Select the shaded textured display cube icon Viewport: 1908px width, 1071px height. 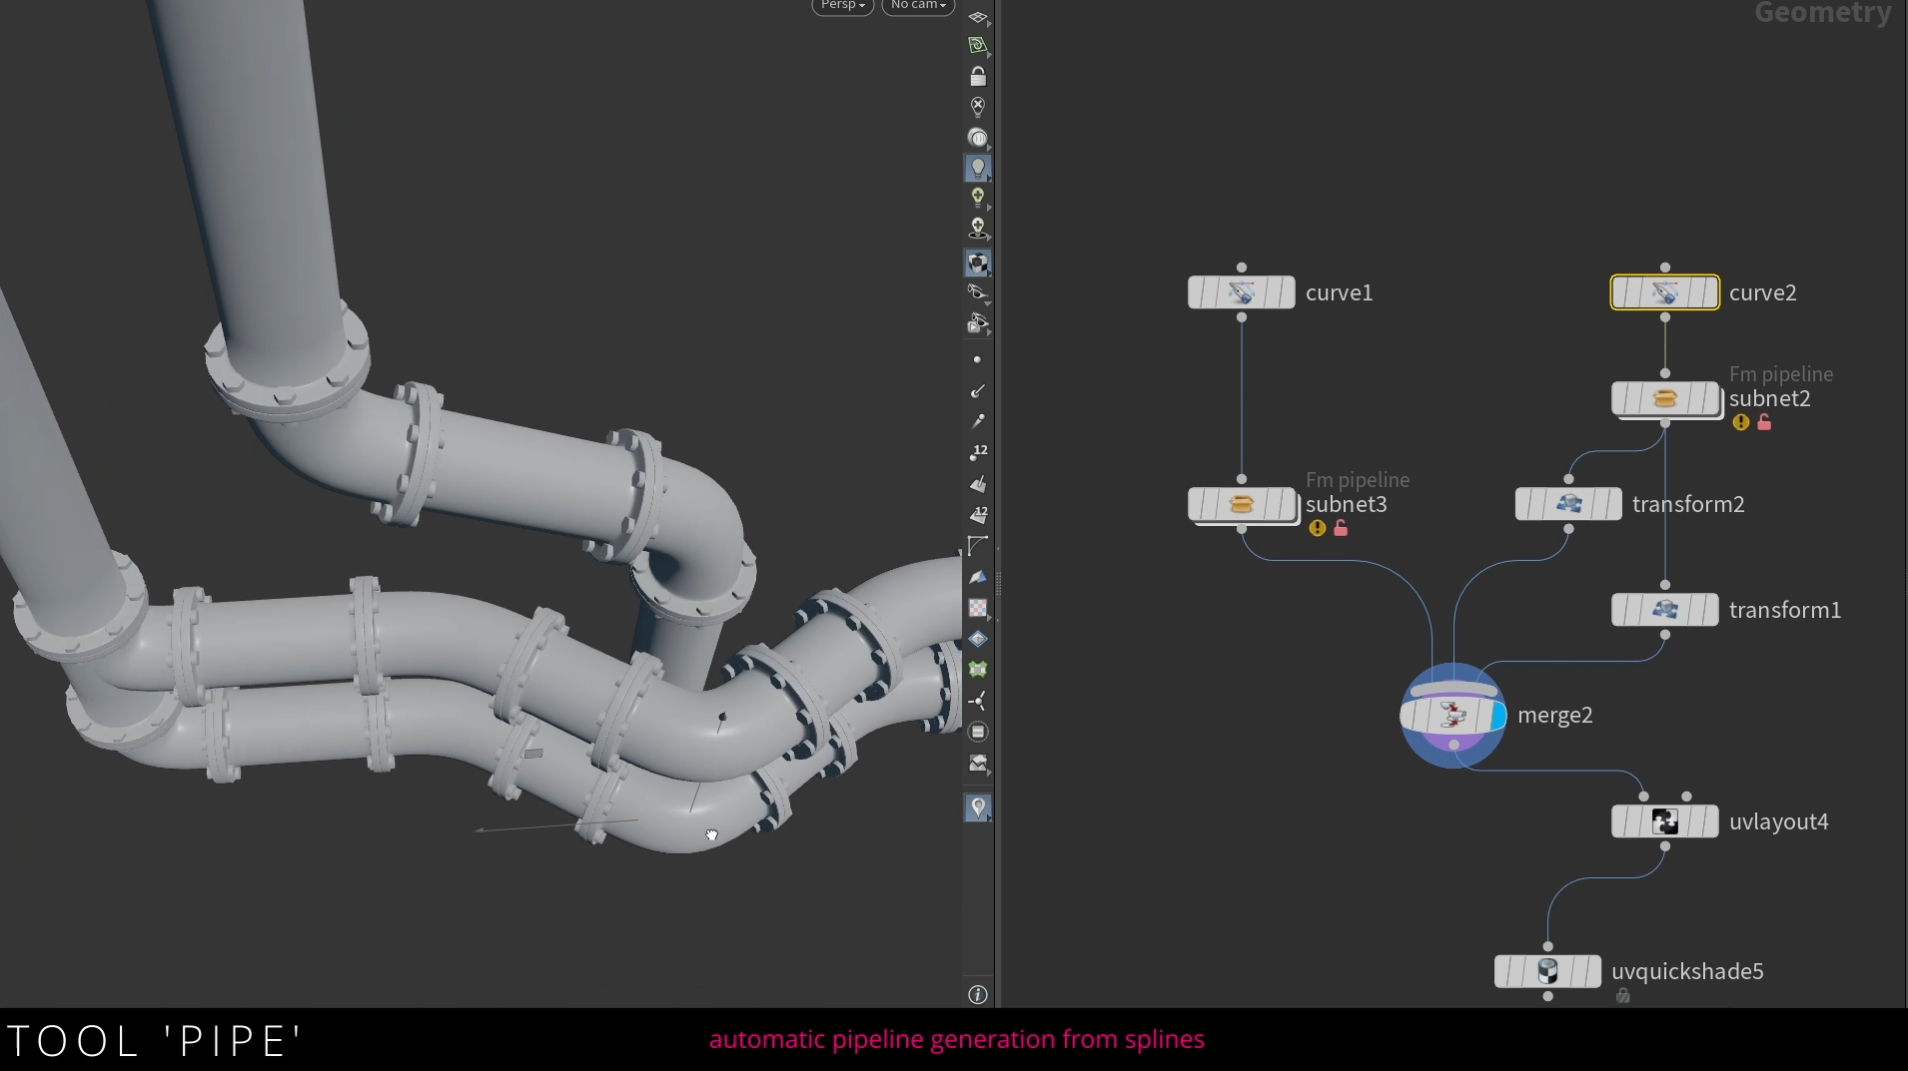coord(978,263)
